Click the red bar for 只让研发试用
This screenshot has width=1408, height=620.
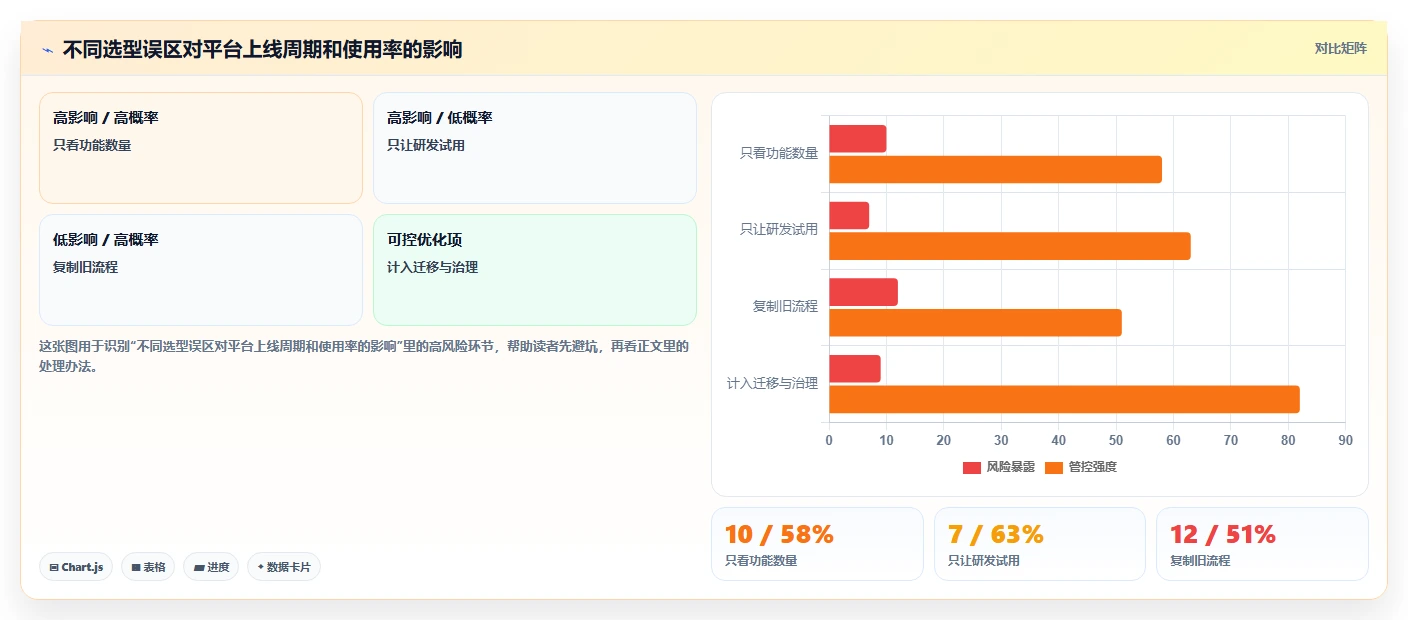coord(849,215)
